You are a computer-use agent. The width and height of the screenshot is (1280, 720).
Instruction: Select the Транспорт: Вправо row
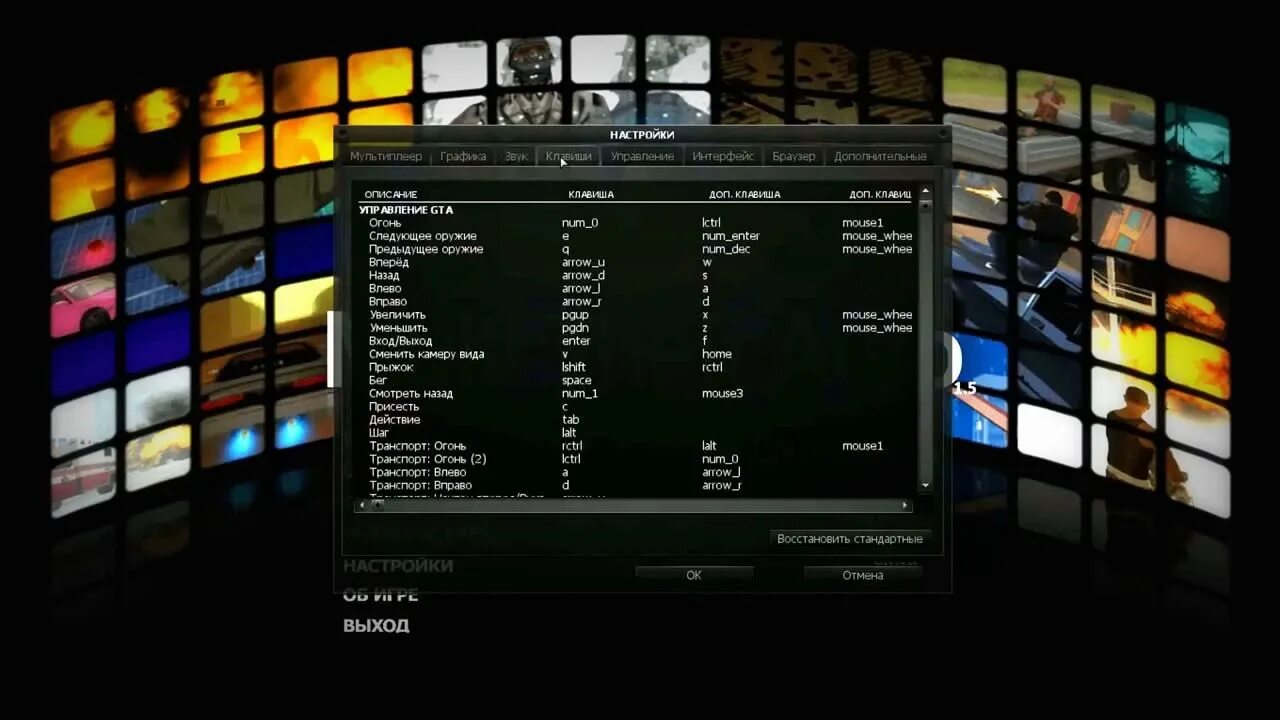click(x=636, y=485)
